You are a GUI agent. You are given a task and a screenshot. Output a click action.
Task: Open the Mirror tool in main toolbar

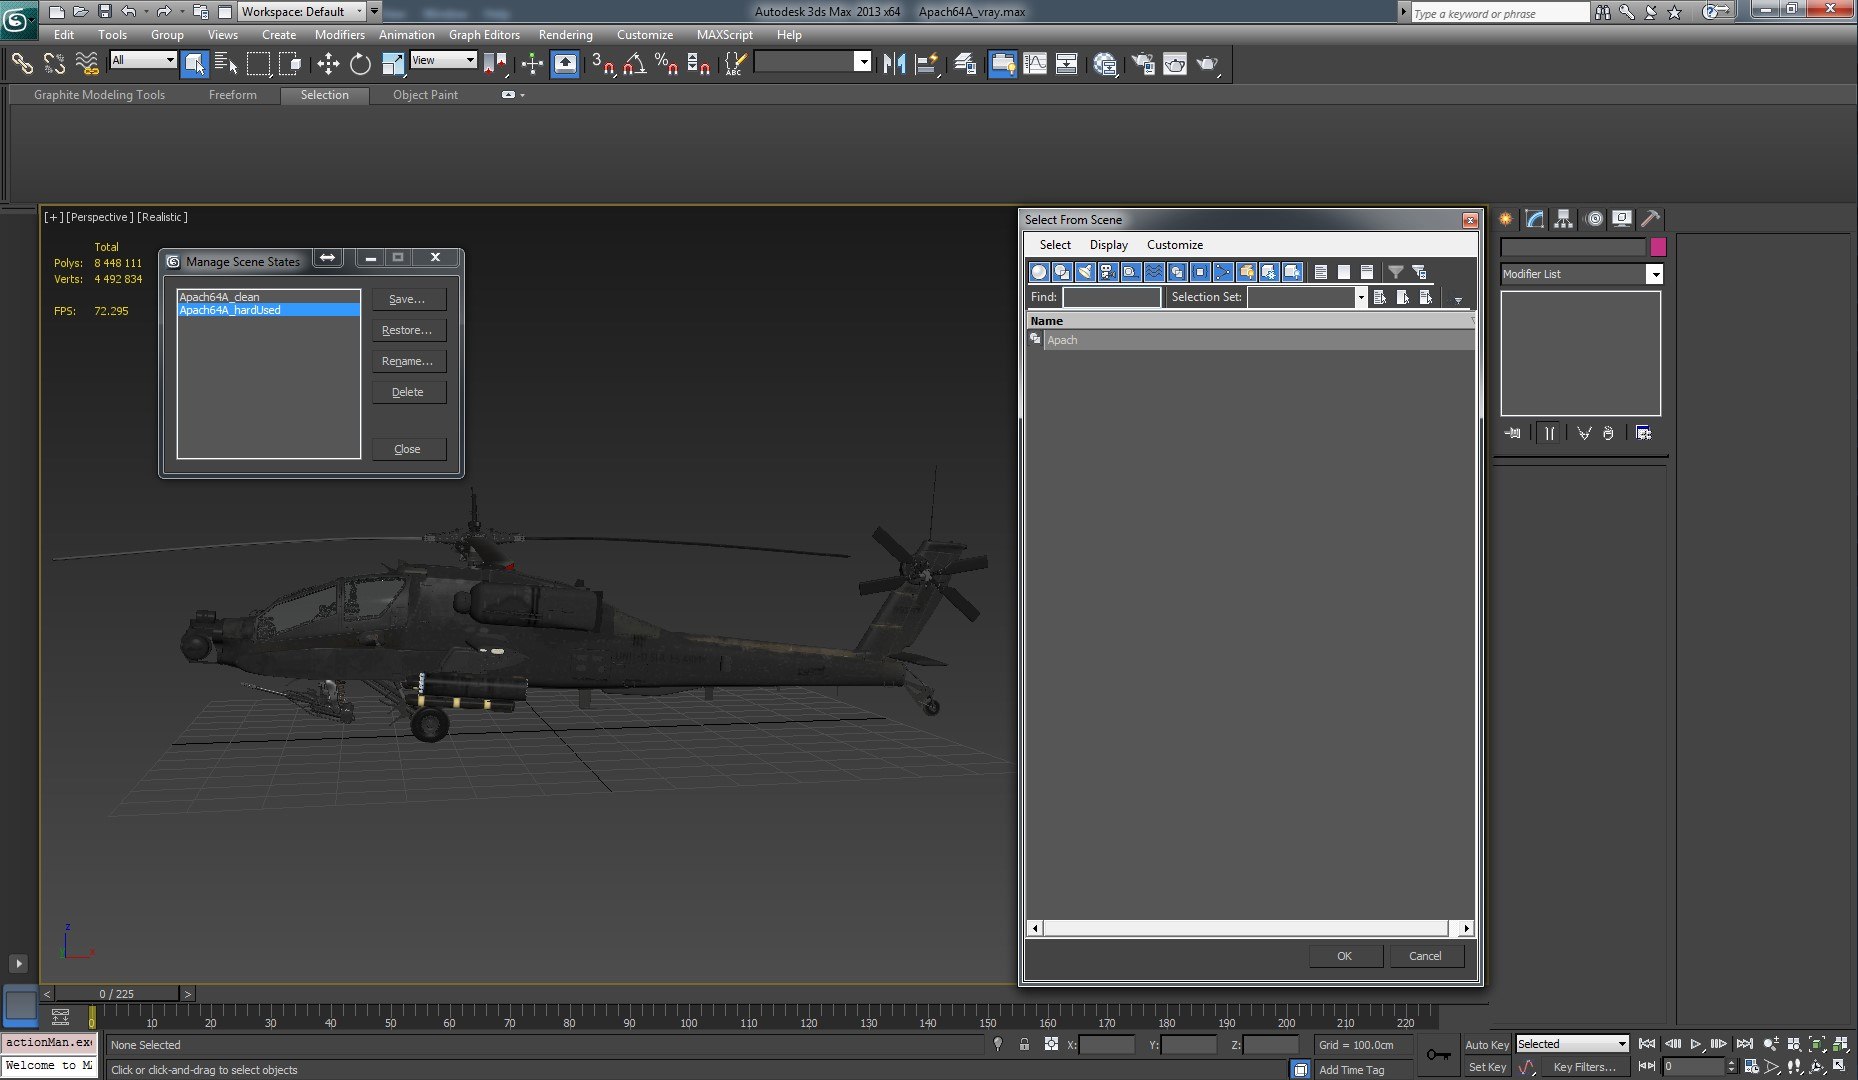(x=894, y=64)
